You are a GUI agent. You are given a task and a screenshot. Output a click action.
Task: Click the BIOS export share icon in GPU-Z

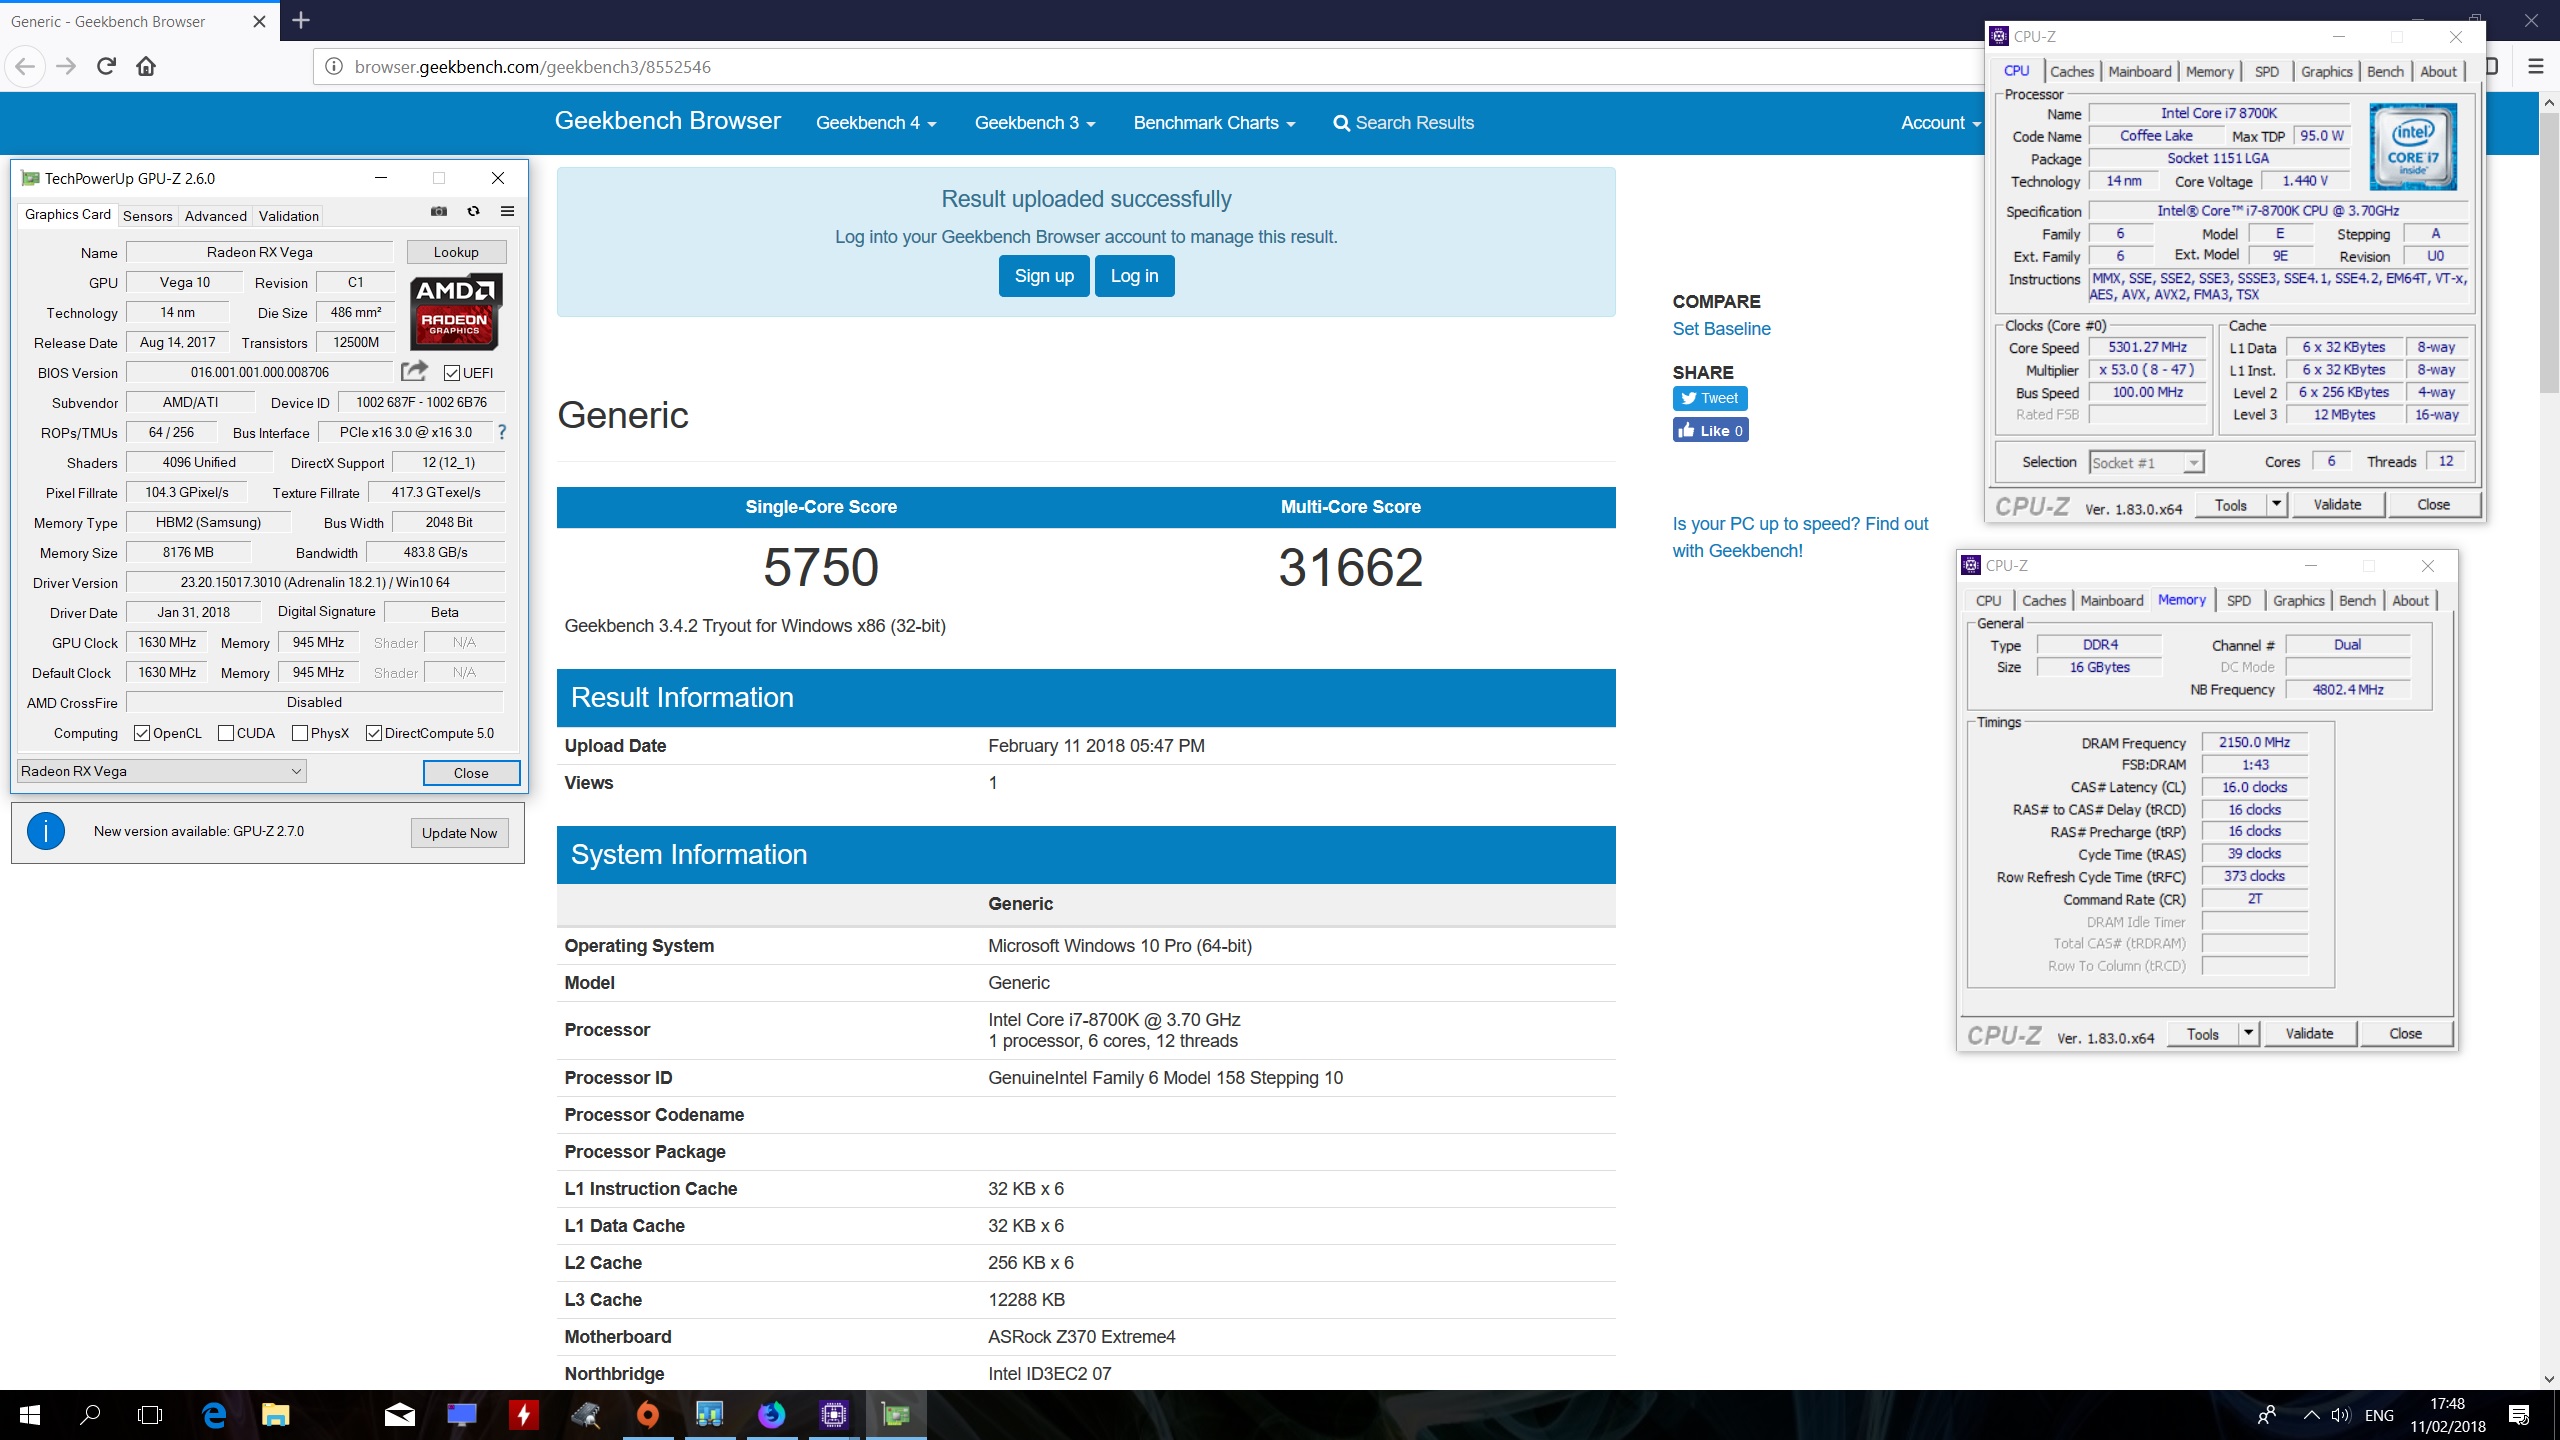click(414, 371)
